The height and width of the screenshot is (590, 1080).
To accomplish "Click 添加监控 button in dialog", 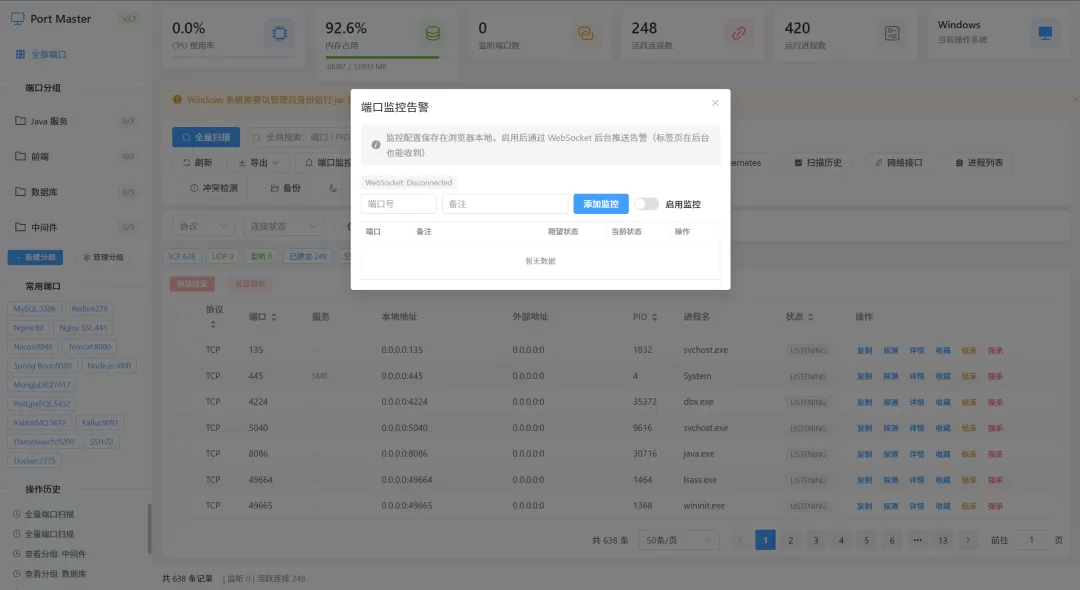I will click(601, 204).
